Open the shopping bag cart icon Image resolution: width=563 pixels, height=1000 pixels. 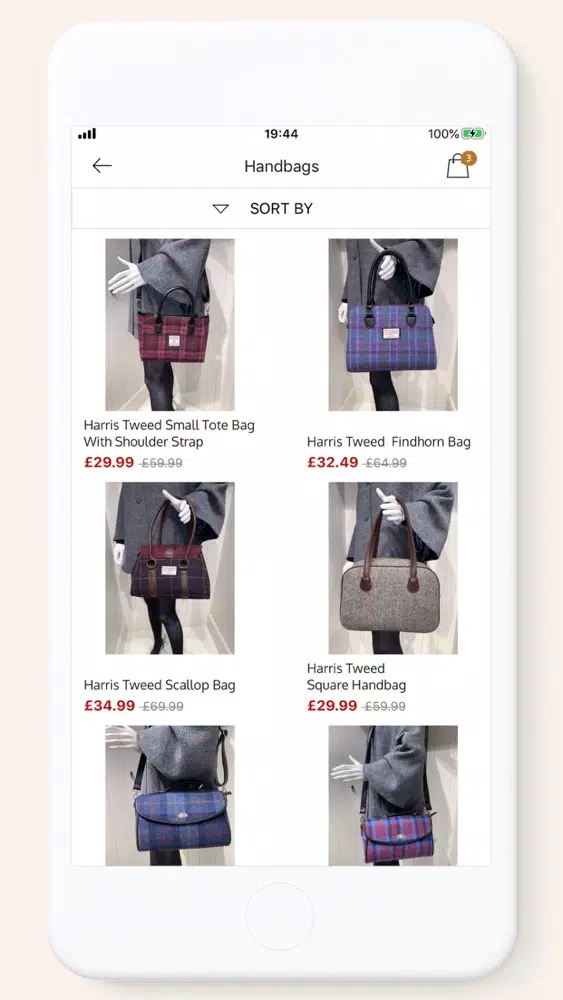(x=457, y=167)
